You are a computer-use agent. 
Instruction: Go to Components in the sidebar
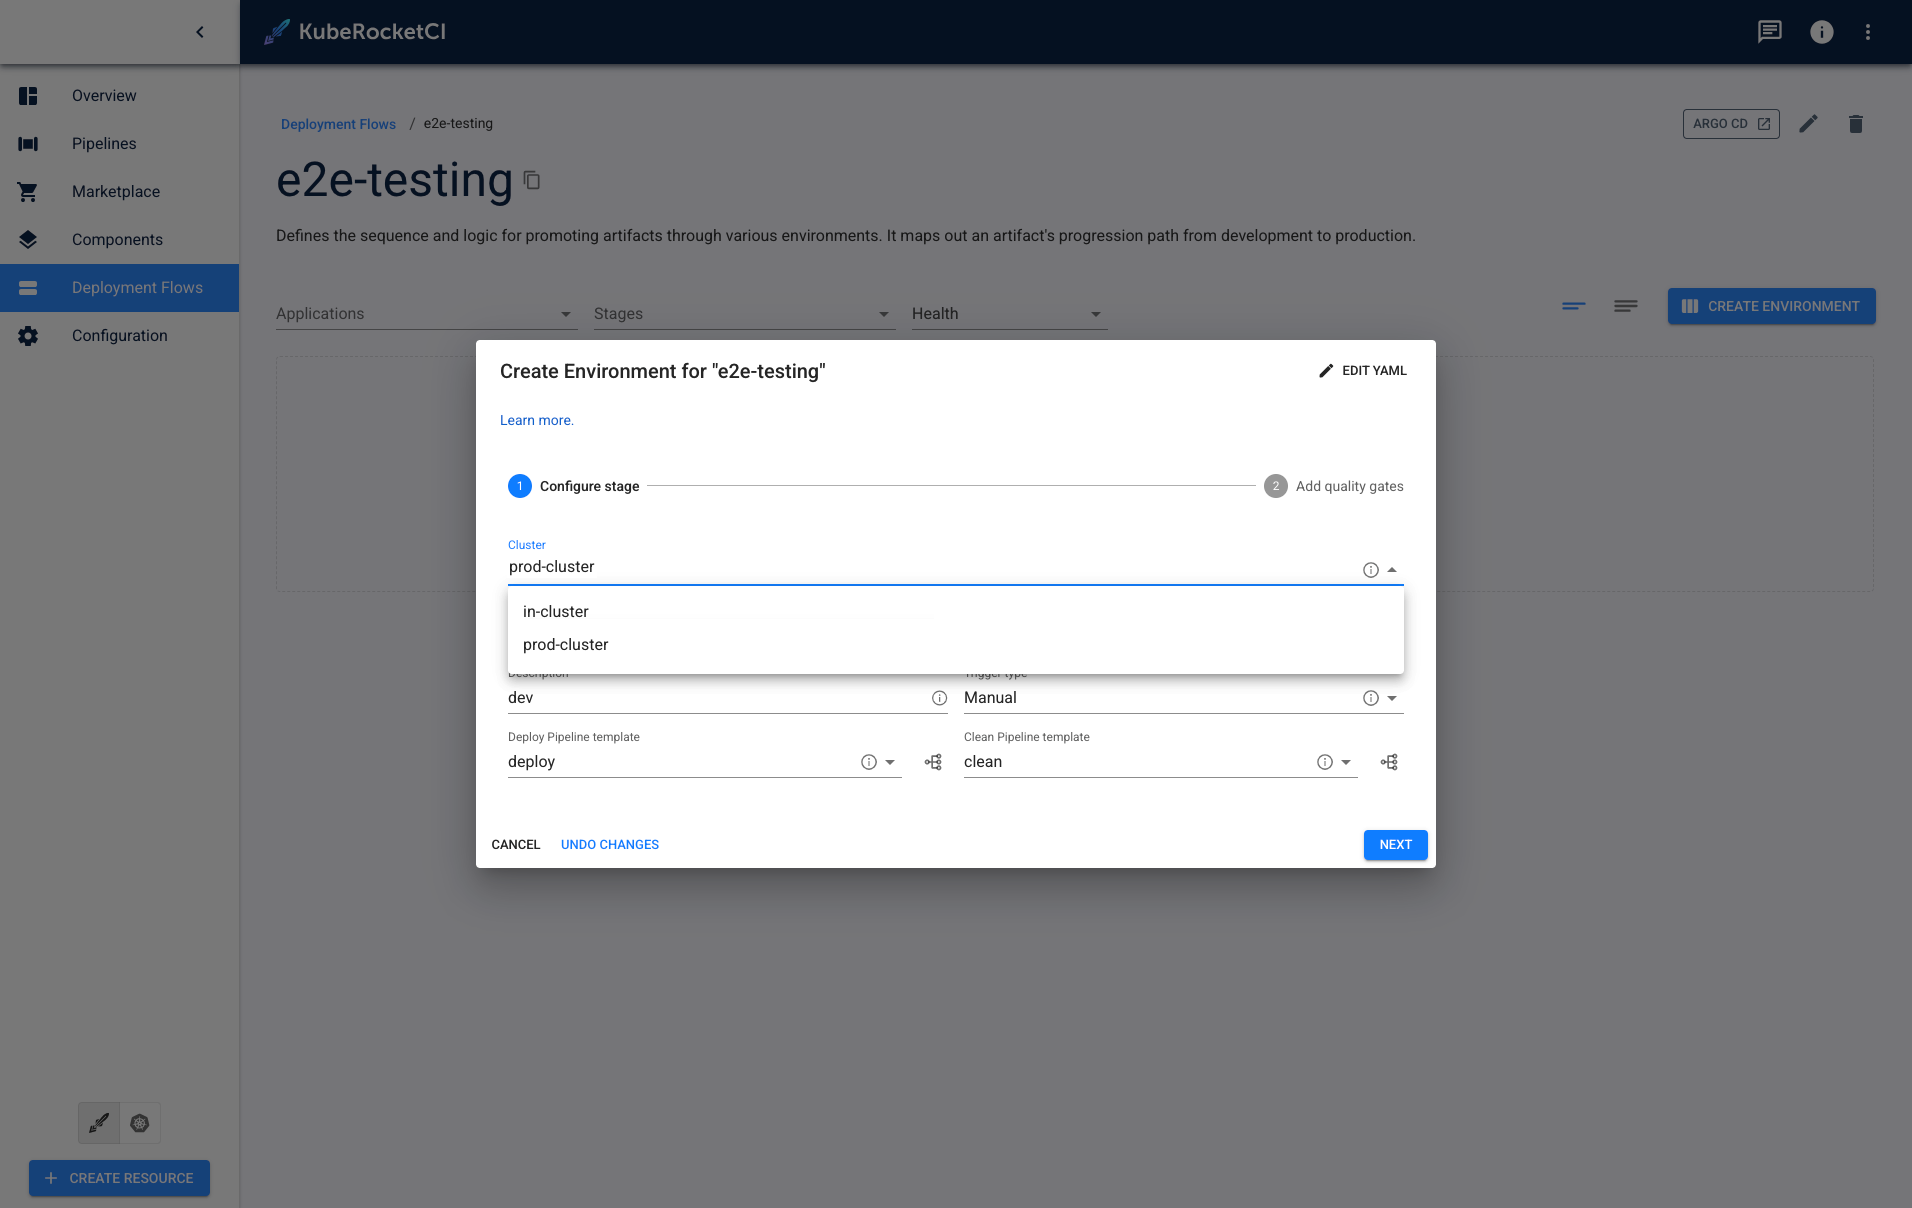point(119,240)
